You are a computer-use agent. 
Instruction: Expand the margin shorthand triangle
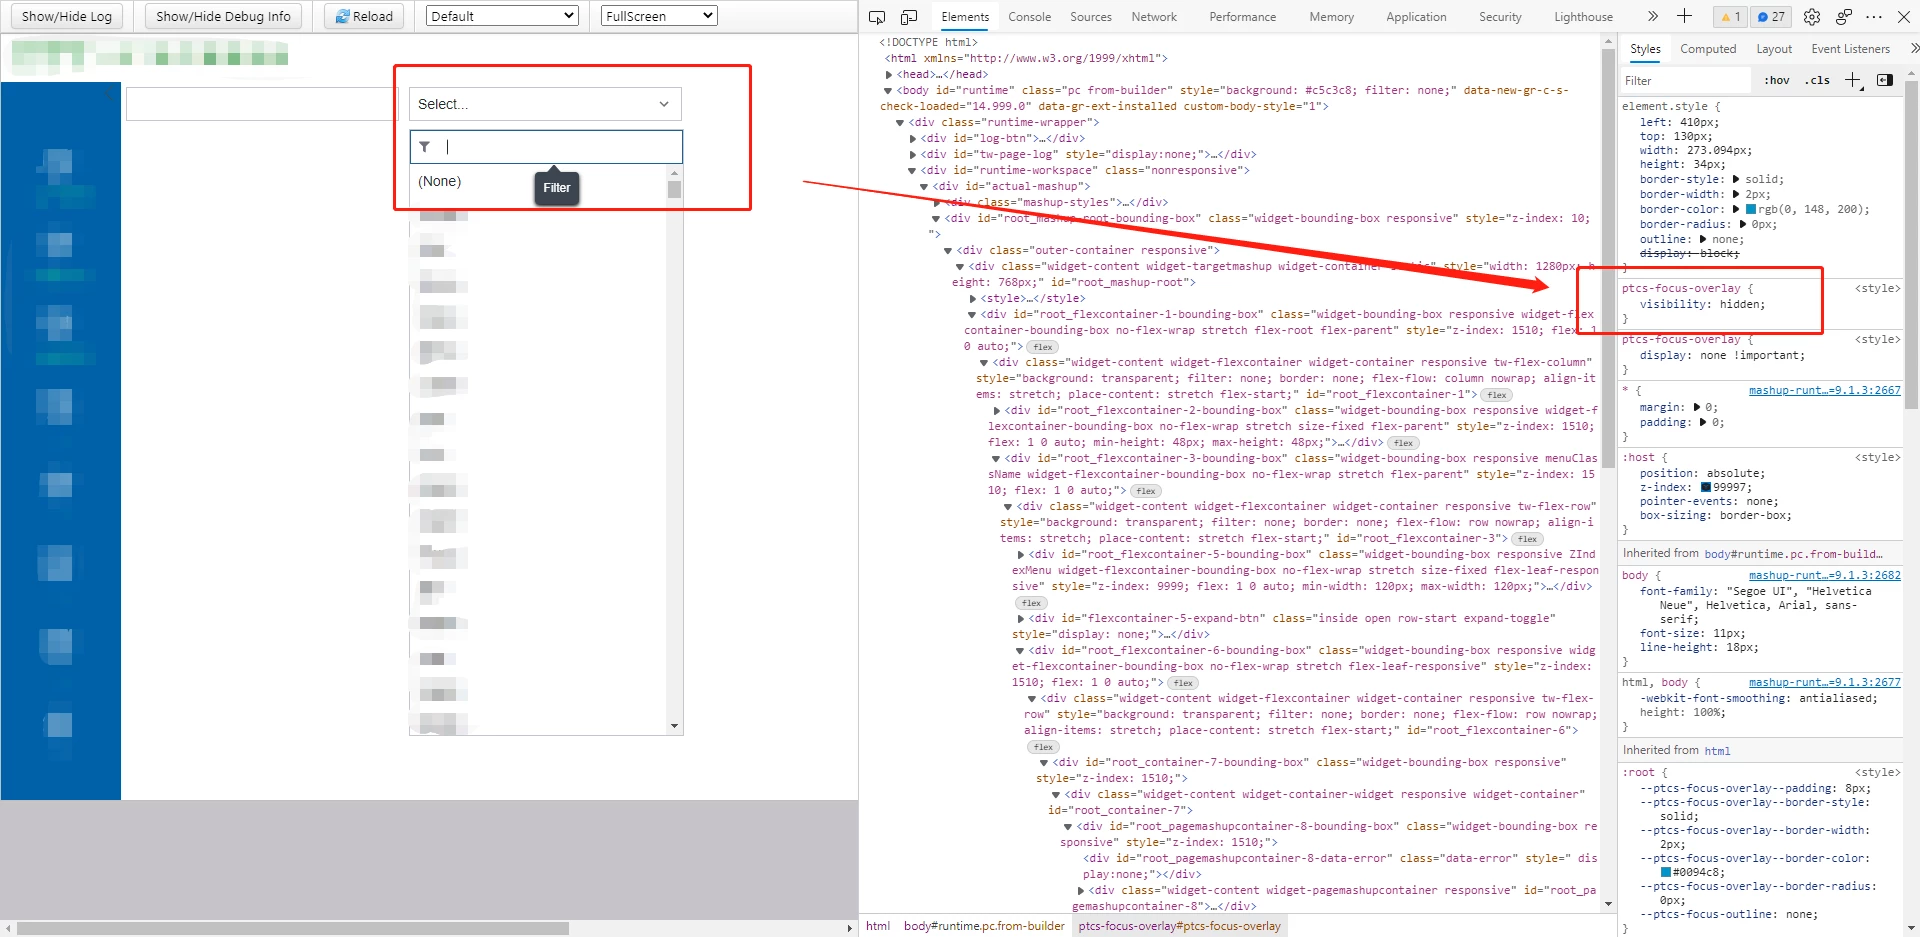click(1696, 407)
